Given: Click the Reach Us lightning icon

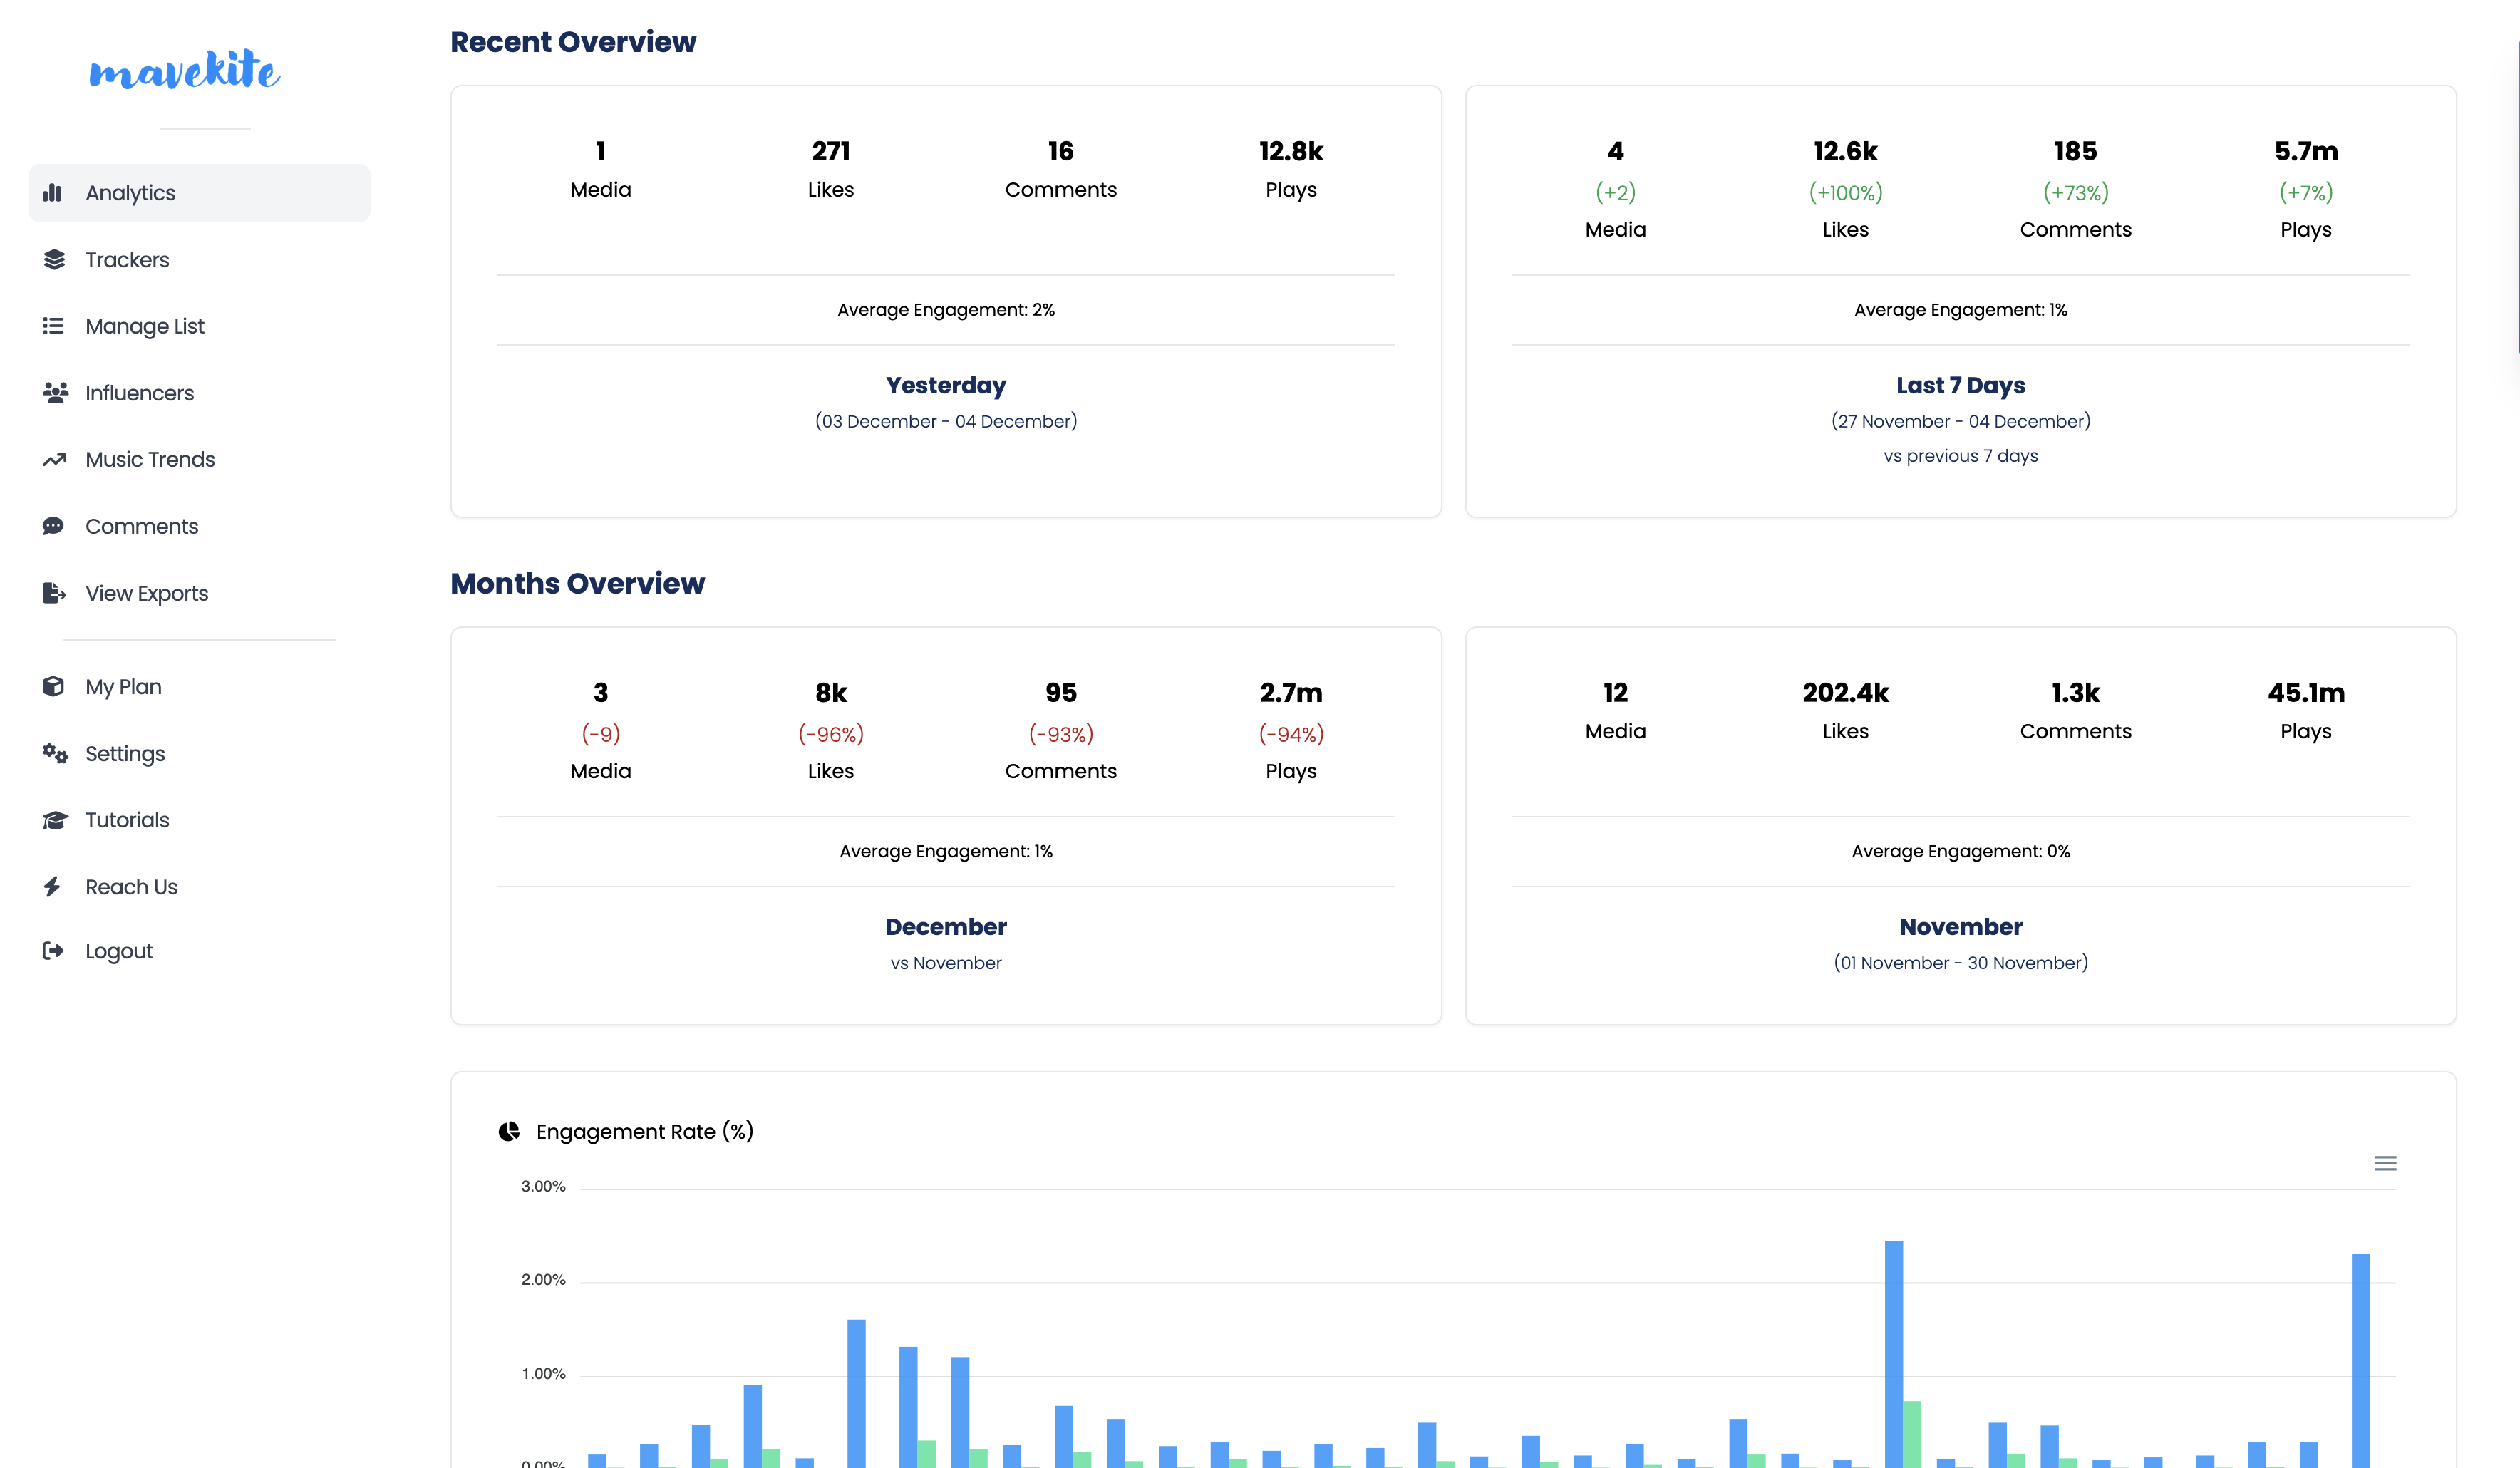Looking at the screenshot, I should pyautogui.click(x=53, y=887).
